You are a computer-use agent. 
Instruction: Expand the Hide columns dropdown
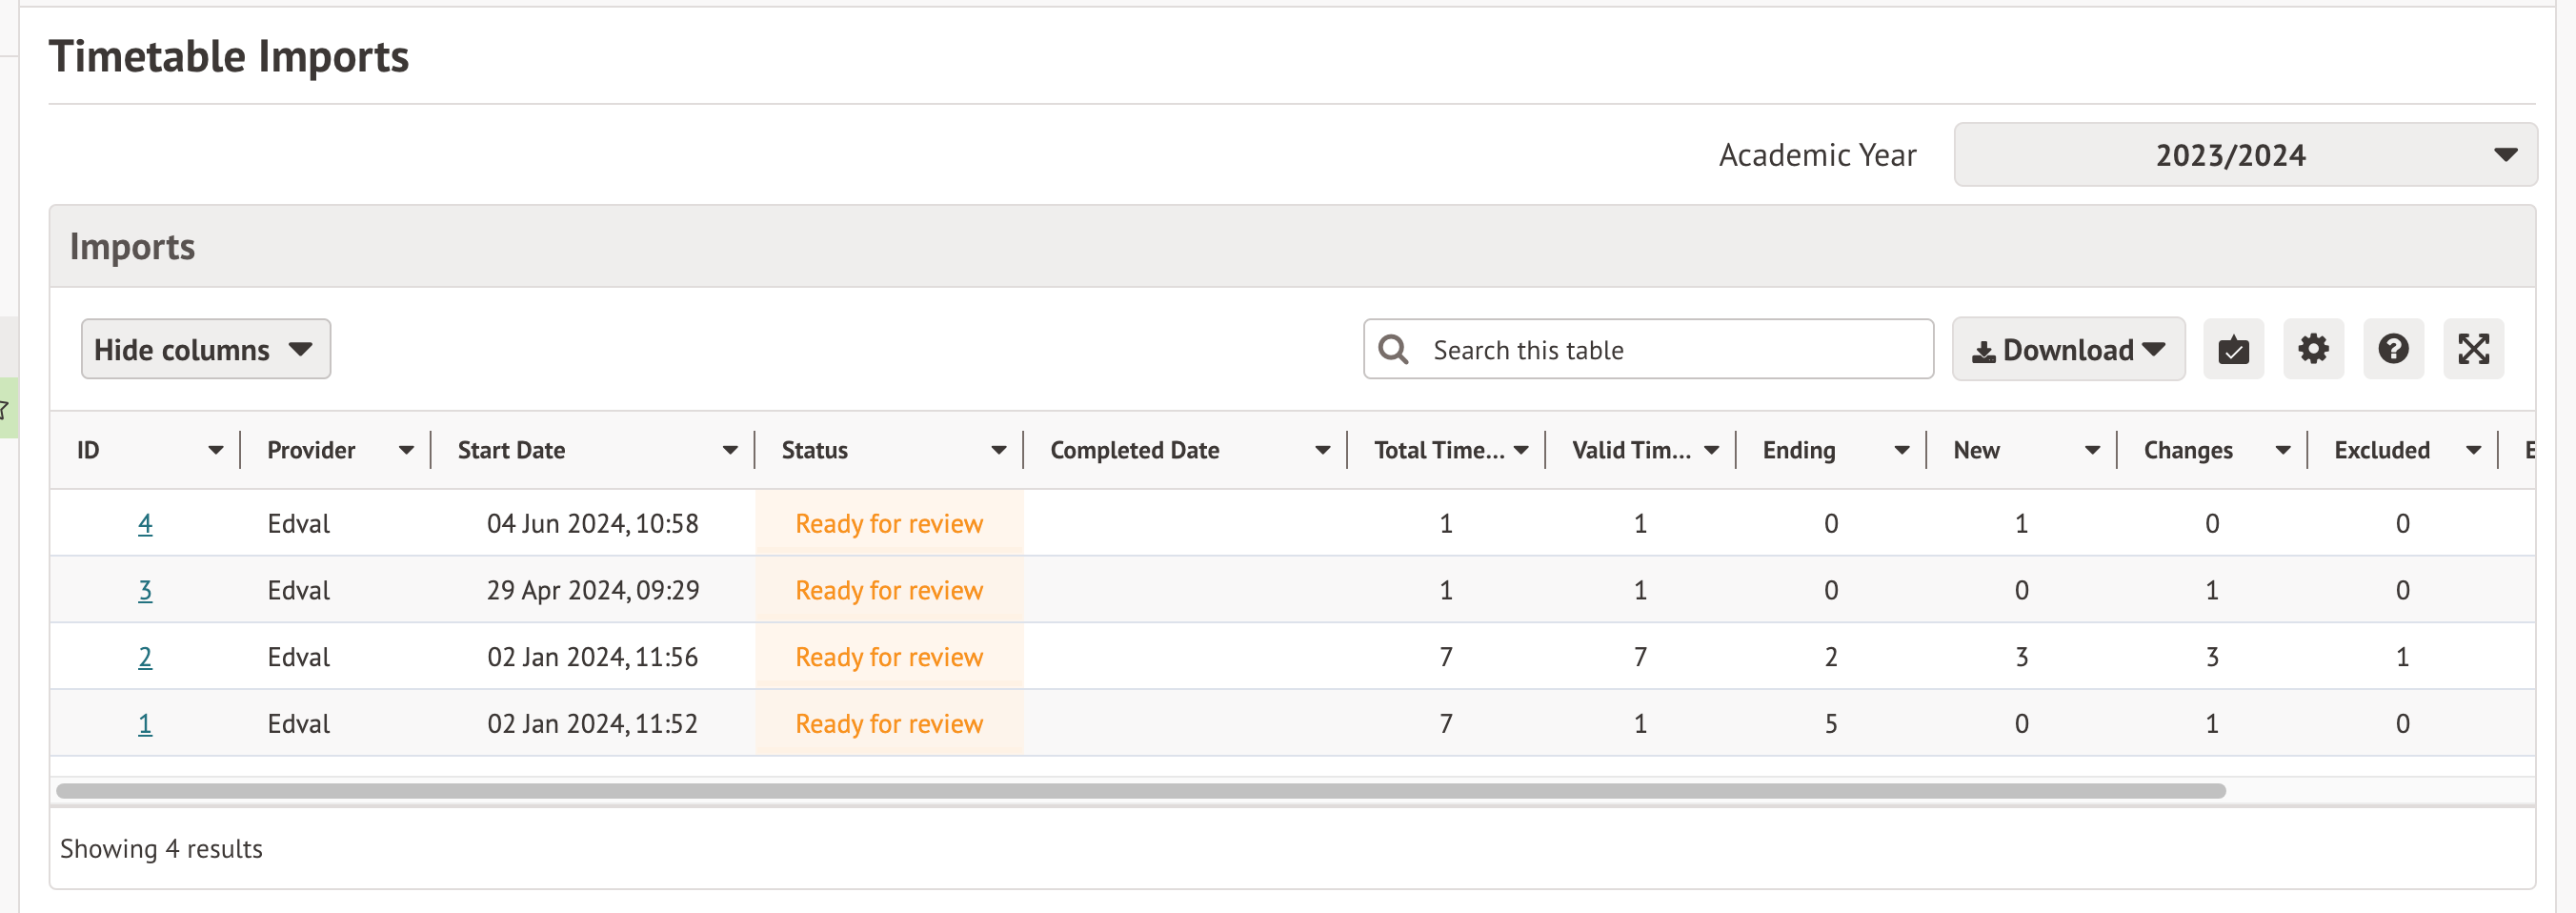[x=205, y=349]
